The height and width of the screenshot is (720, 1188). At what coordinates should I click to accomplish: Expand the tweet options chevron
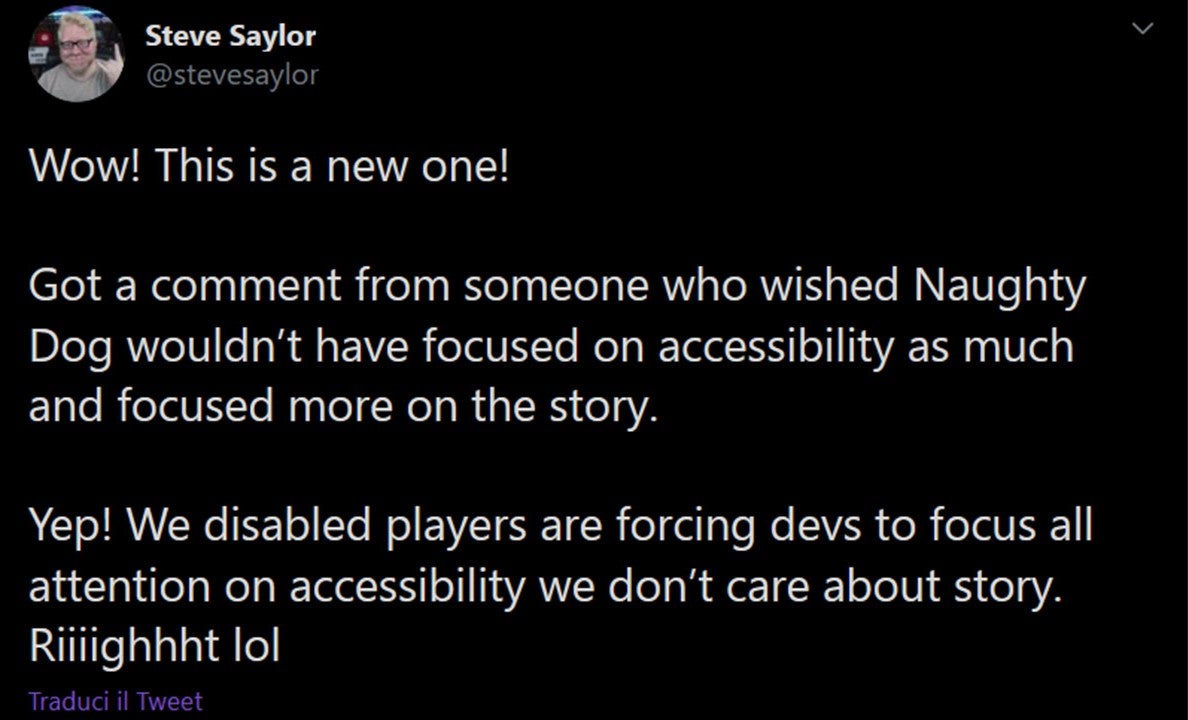(x=1141, y=29)
